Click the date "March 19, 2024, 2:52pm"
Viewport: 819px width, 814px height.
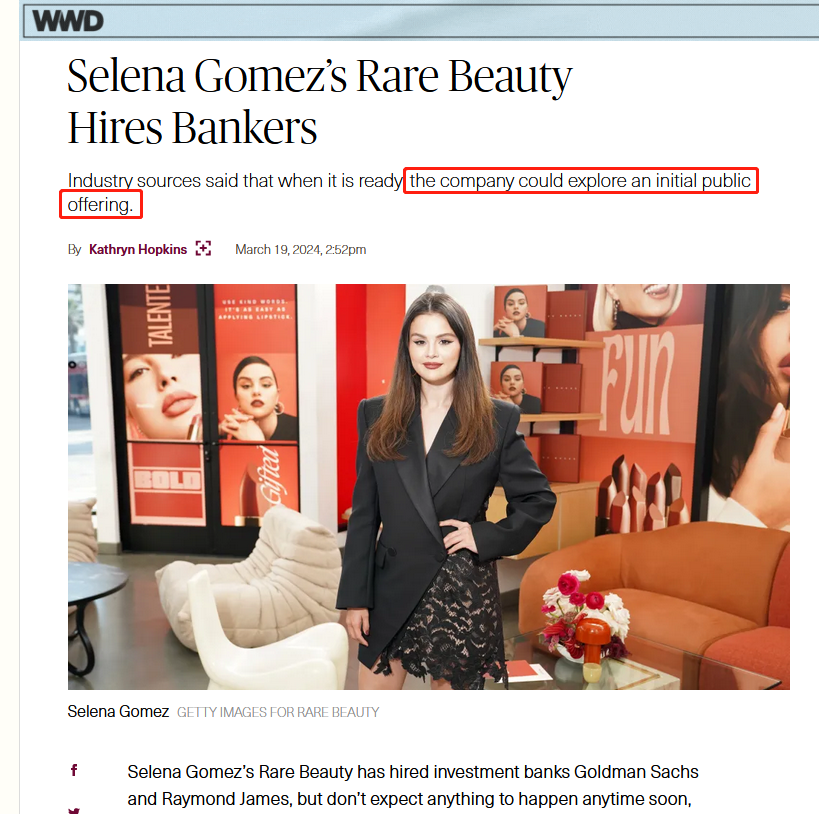coord(300,250)
